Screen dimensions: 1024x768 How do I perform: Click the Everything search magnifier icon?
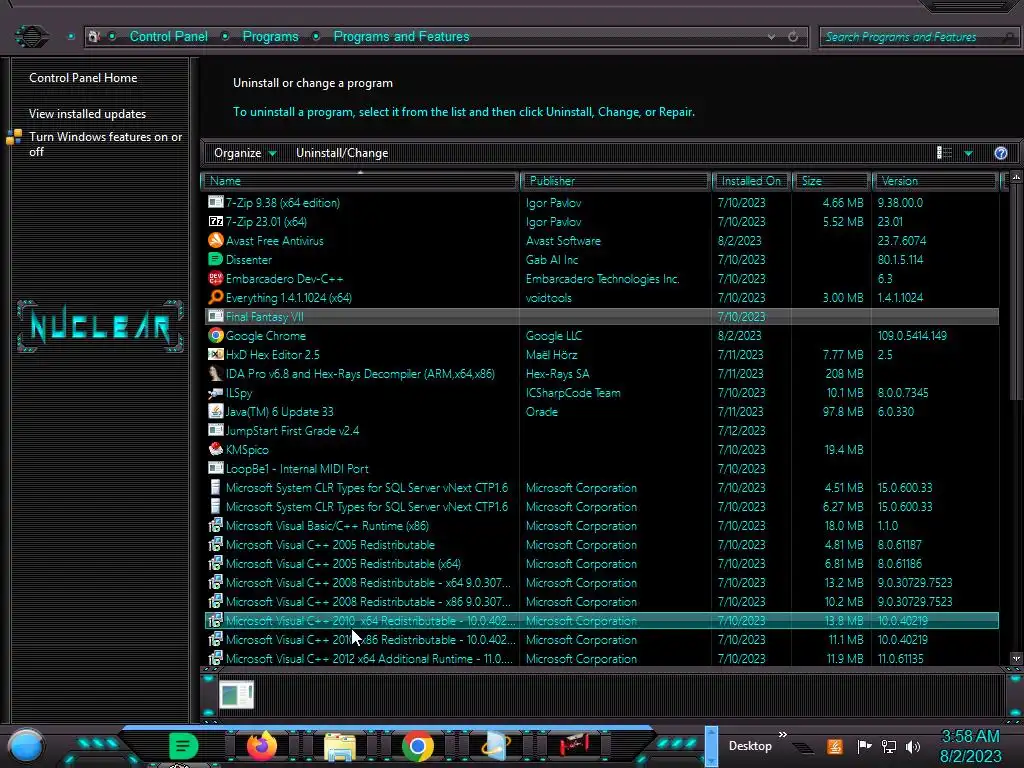point(216,297)
